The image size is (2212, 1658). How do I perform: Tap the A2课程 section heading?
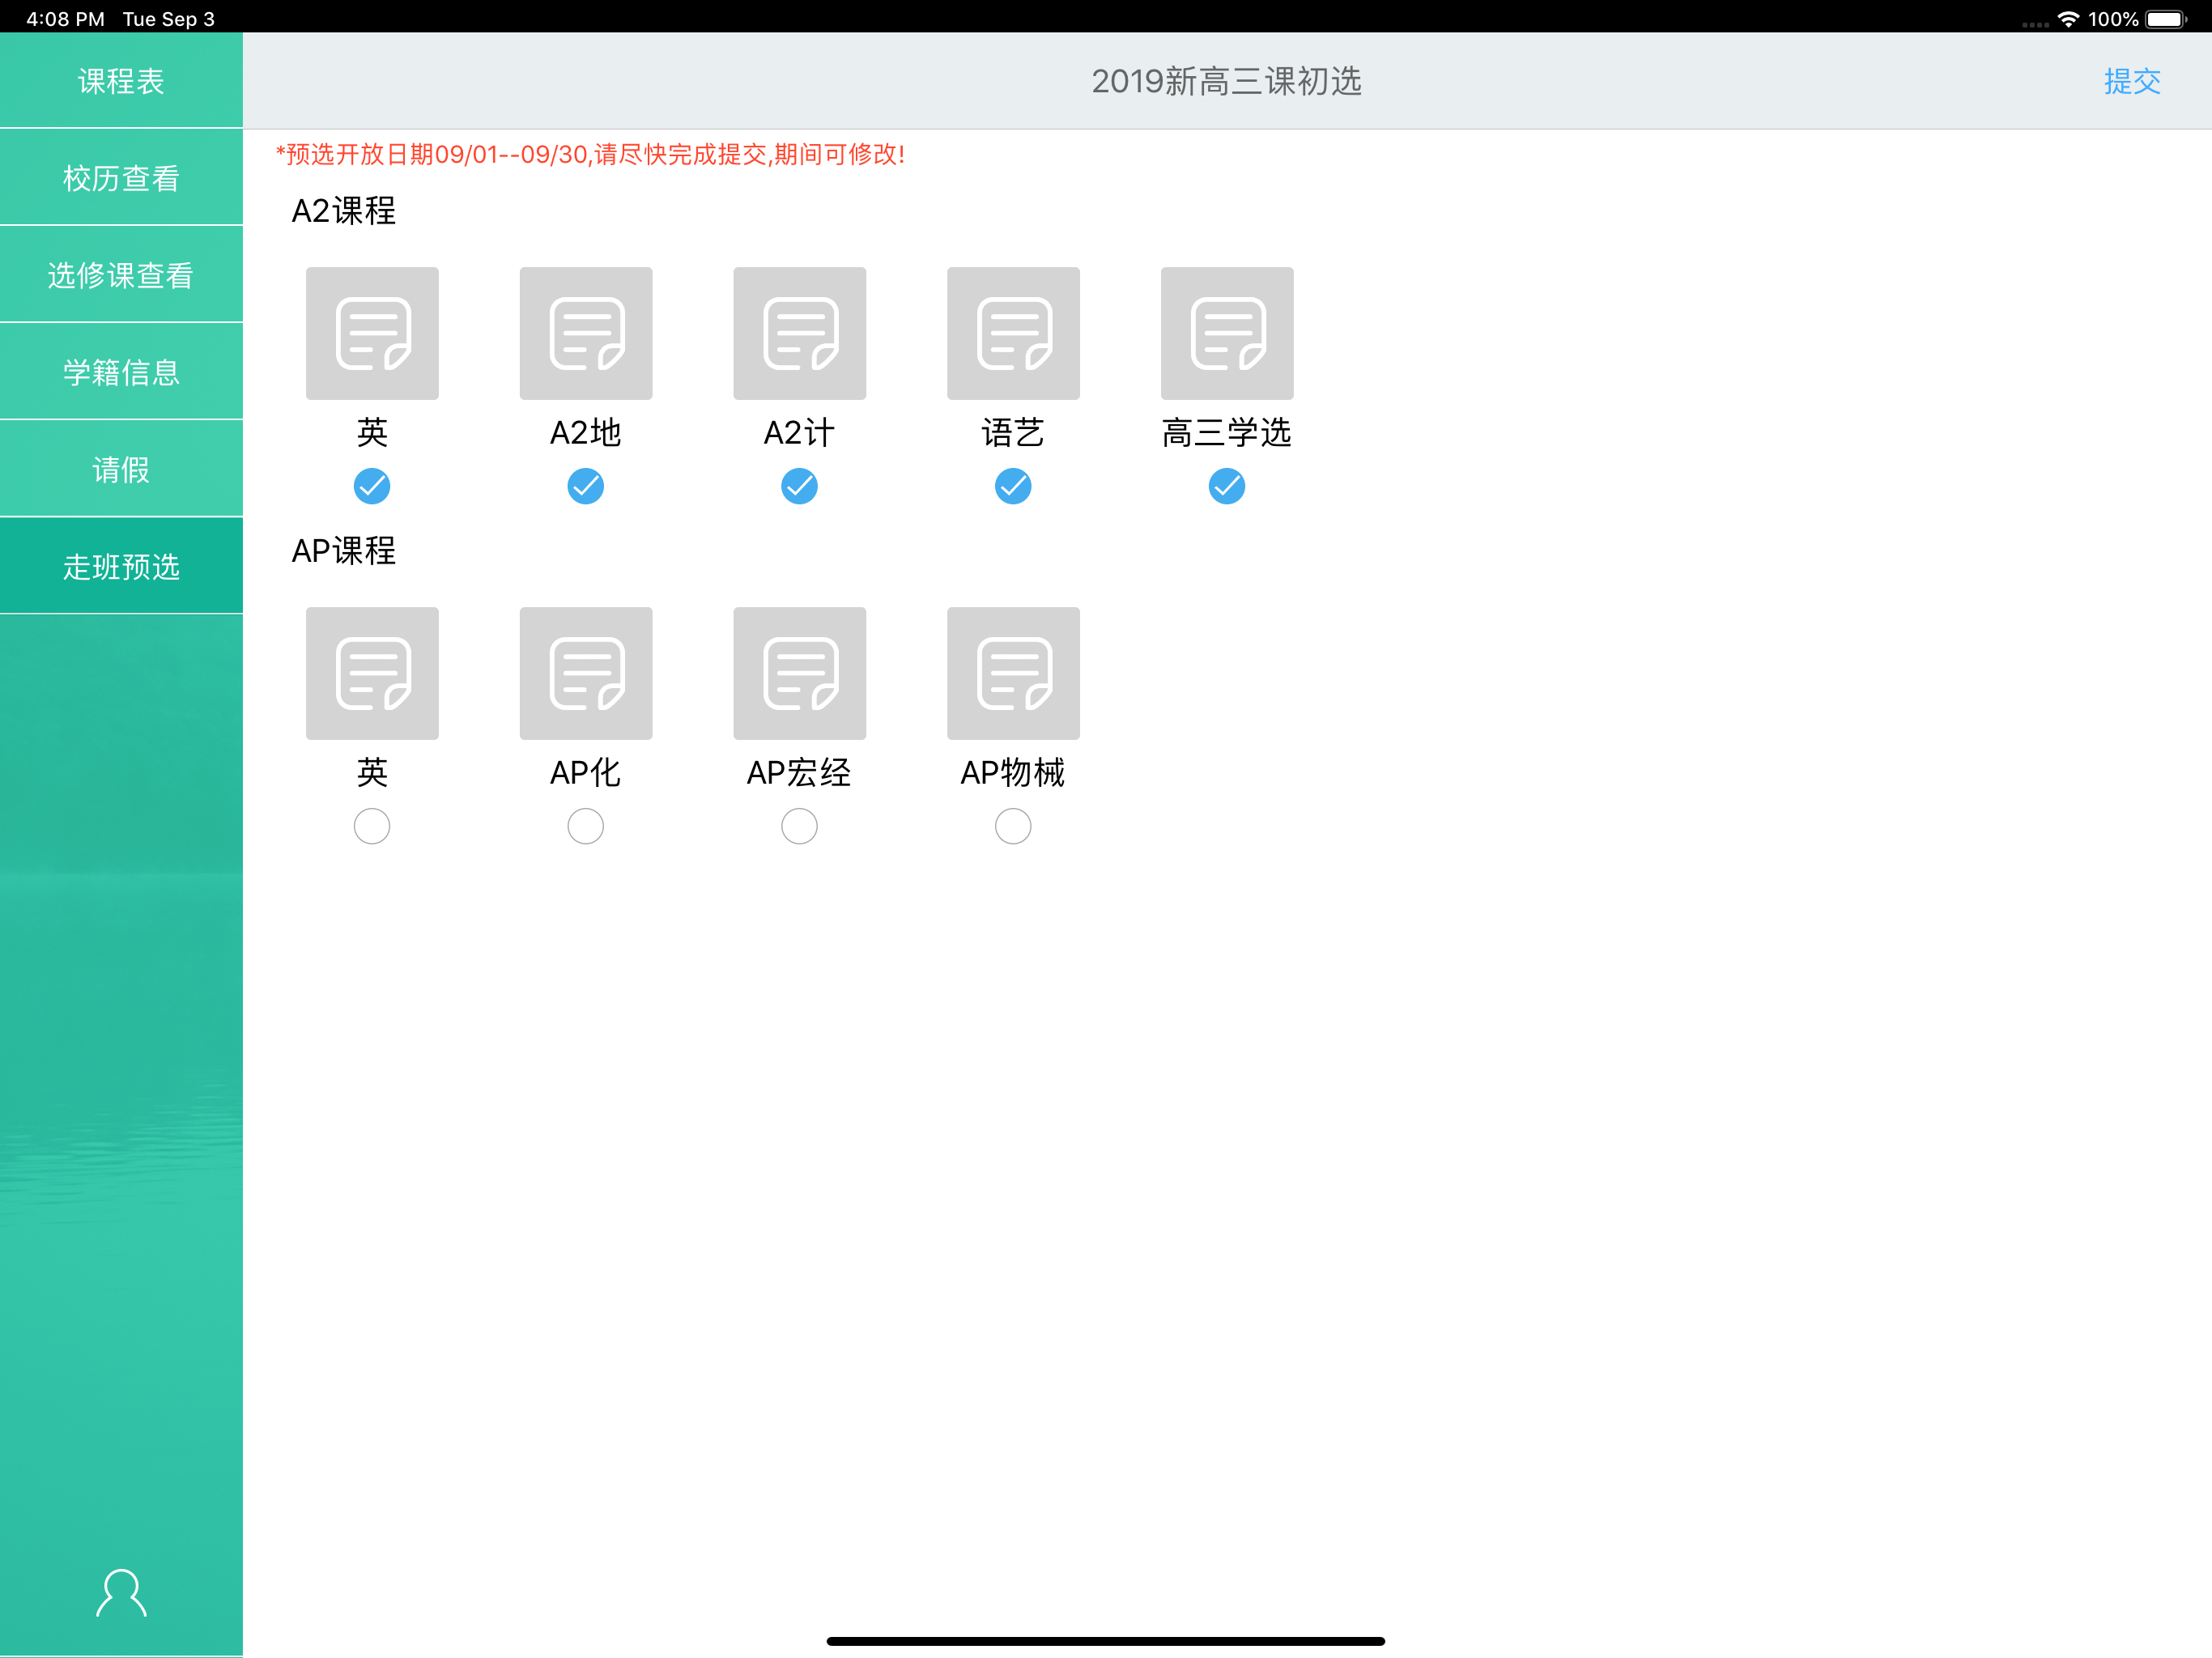pos(344,211)
